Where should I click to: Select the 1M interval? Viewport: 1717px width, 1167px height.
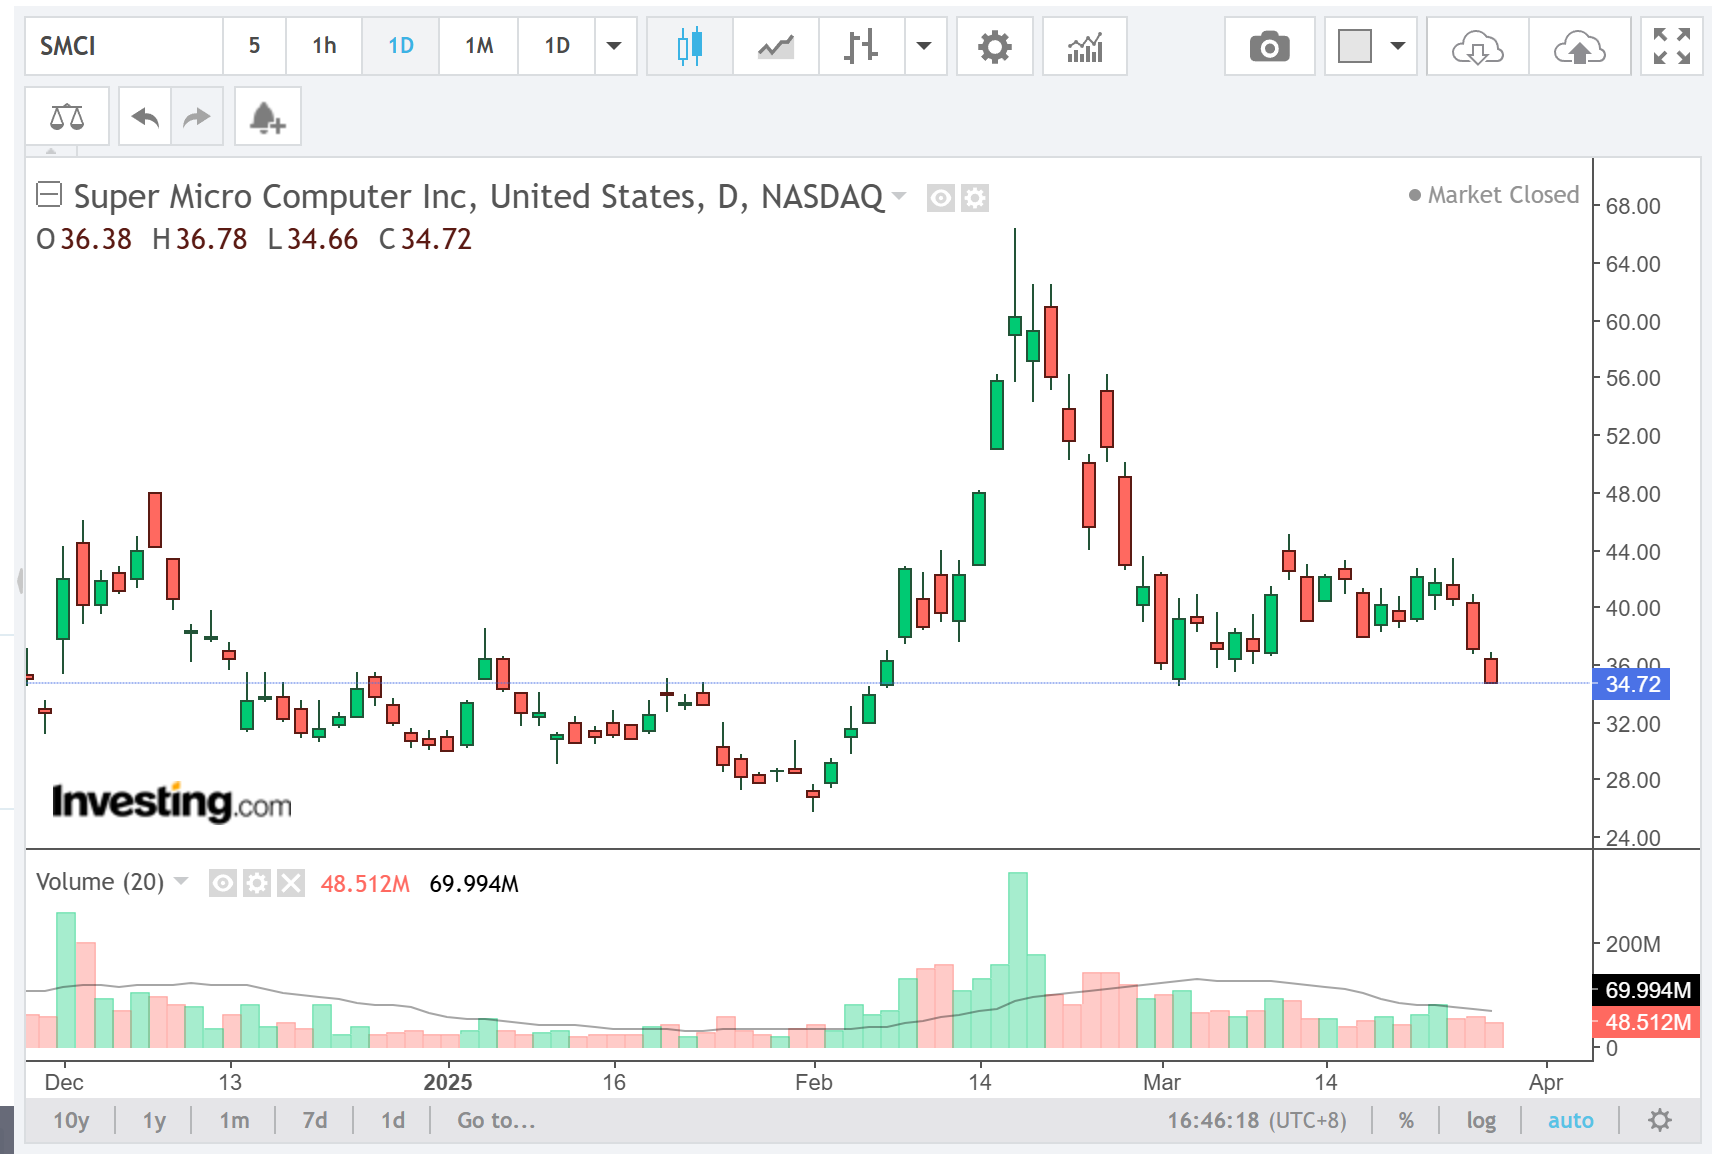(x=479, y=46)
